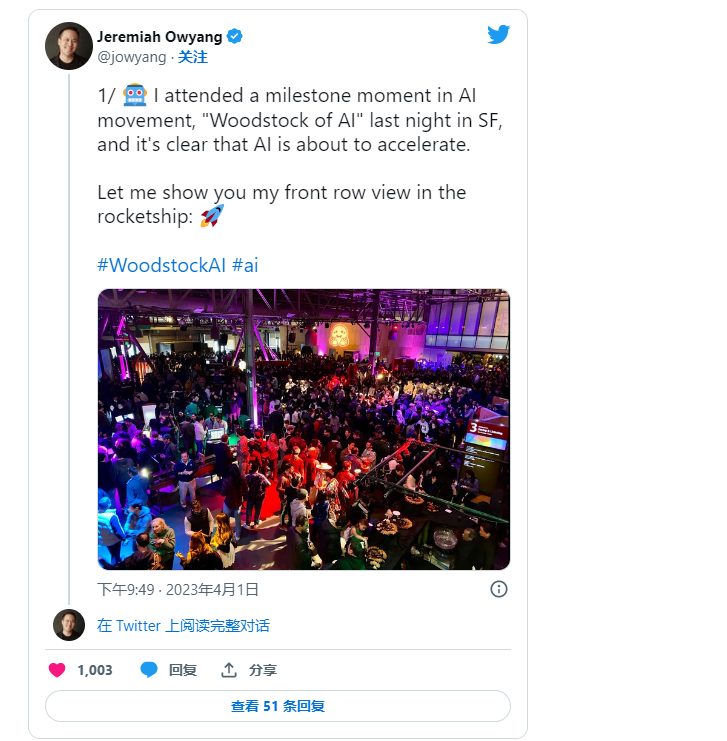The width and height of the screenshot is (727, 741).
Task: Click the share upload arrow icon
Action: (229, 670)
